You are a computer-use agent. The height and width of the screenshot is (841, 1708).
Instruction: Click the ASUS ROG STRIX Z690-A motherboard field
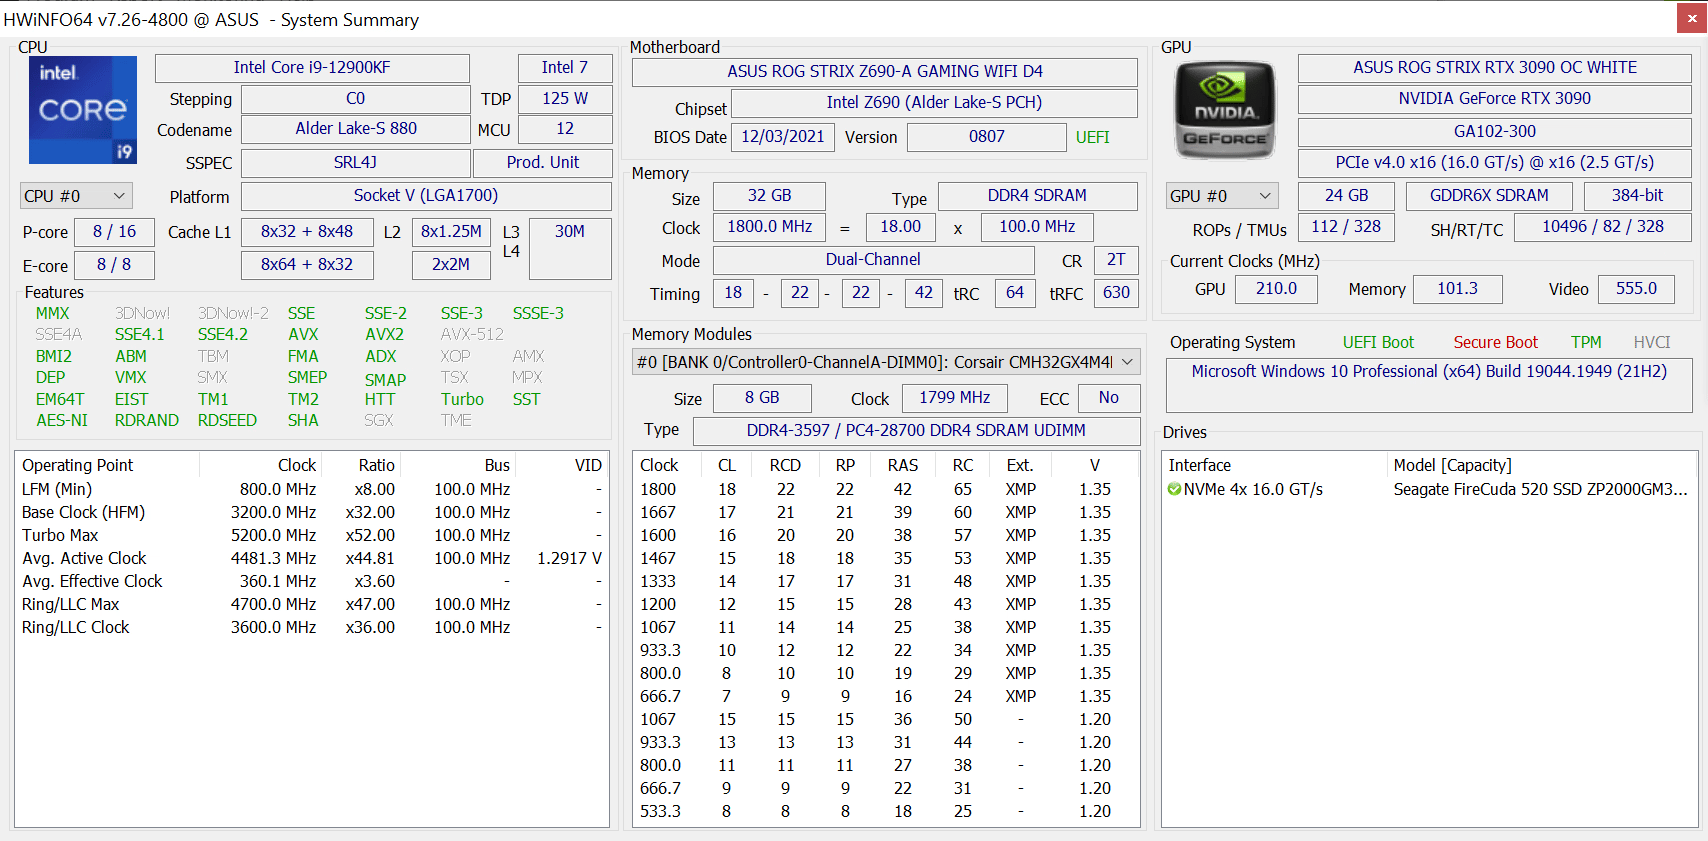tap(885, 72)
